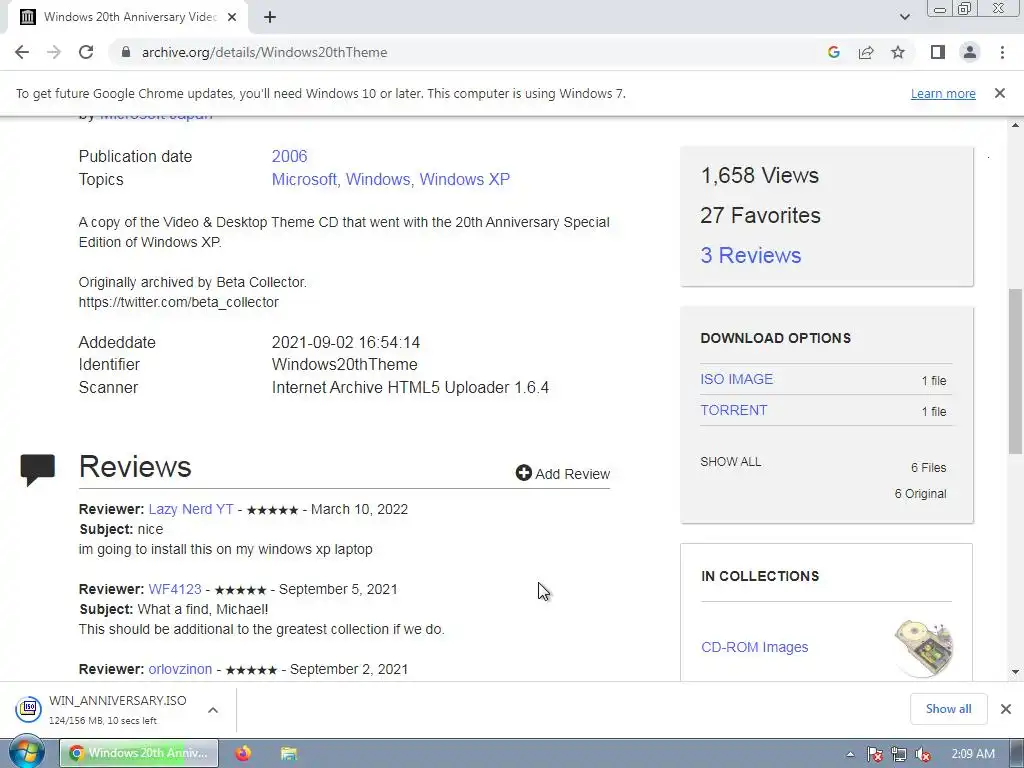Image resolution: width=1024 pixels, height=768 pixels.
Task: Open reviewer orlovzinon profile
Action: coord(180,669)
